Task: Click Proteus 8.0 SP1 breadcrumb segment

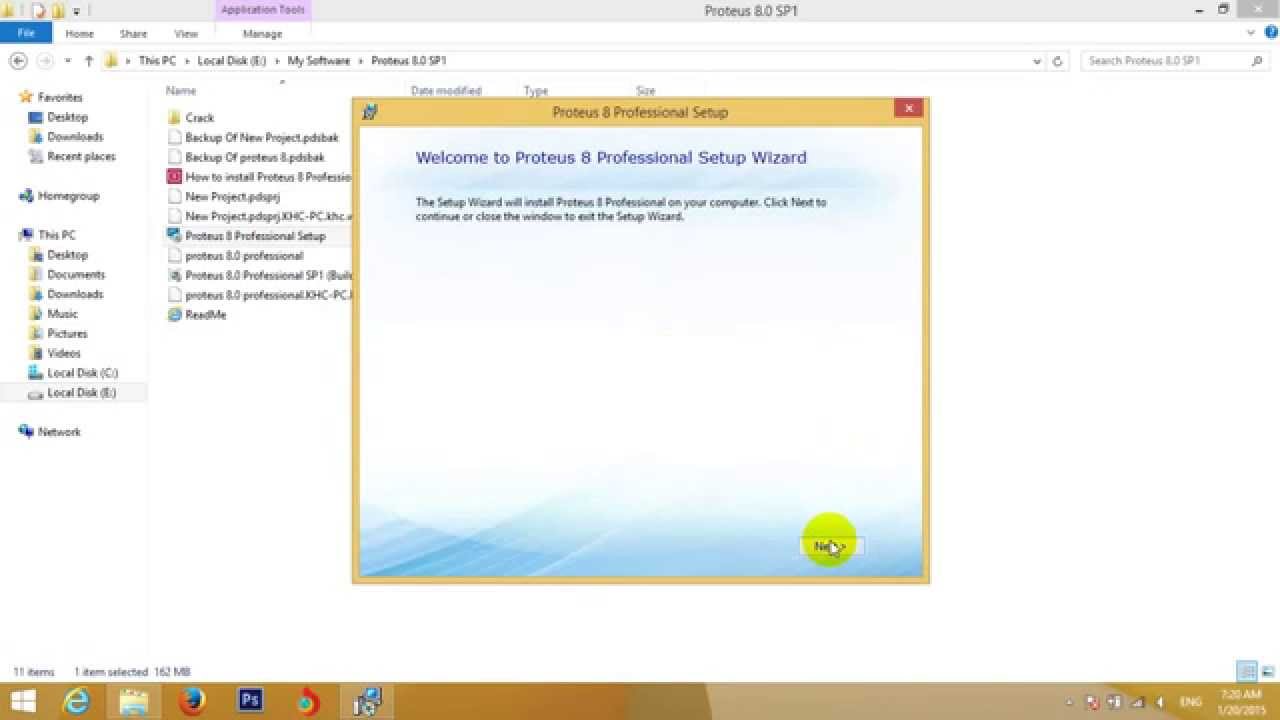Action: (x=408, y=61)
